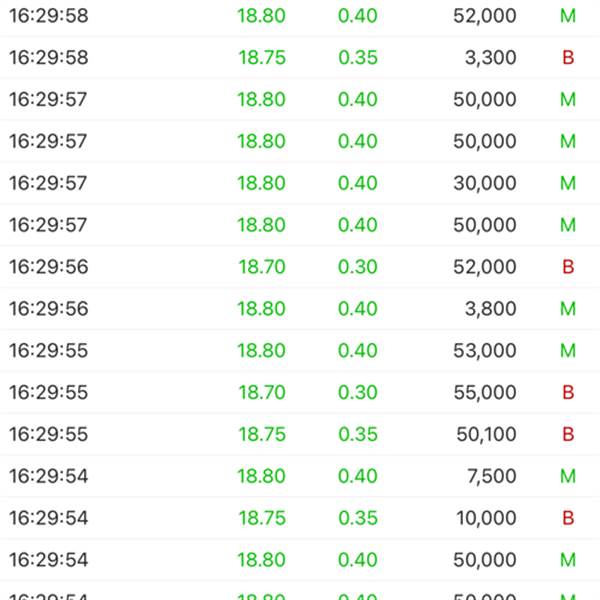Image resolution: width=600 pixels, height=600 pixels.
Task: Tap the 55,000 volume trade row
Action: [x=300, y=392]
